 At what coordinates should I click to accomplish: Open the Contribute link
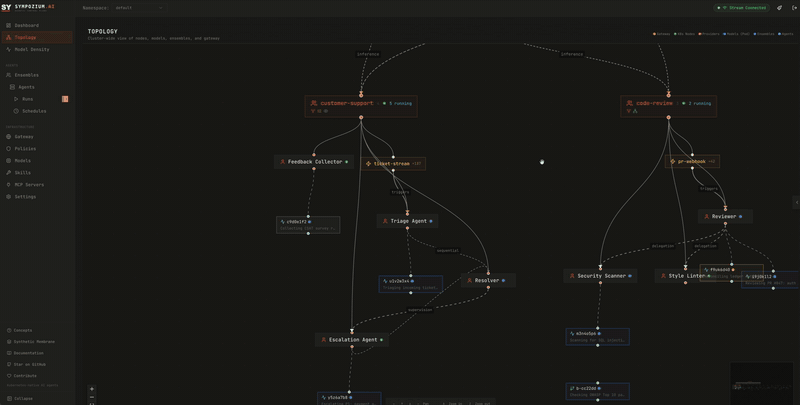point(21,375)
